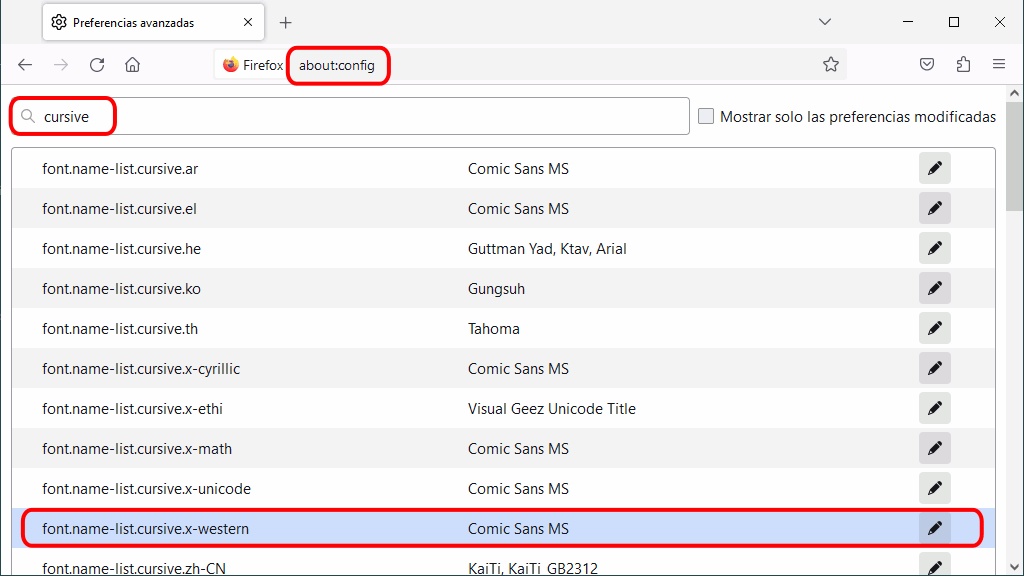List all tabs with the chevron
The height and width of the screenshot is (576, 1024).
[x=825, y=22]
